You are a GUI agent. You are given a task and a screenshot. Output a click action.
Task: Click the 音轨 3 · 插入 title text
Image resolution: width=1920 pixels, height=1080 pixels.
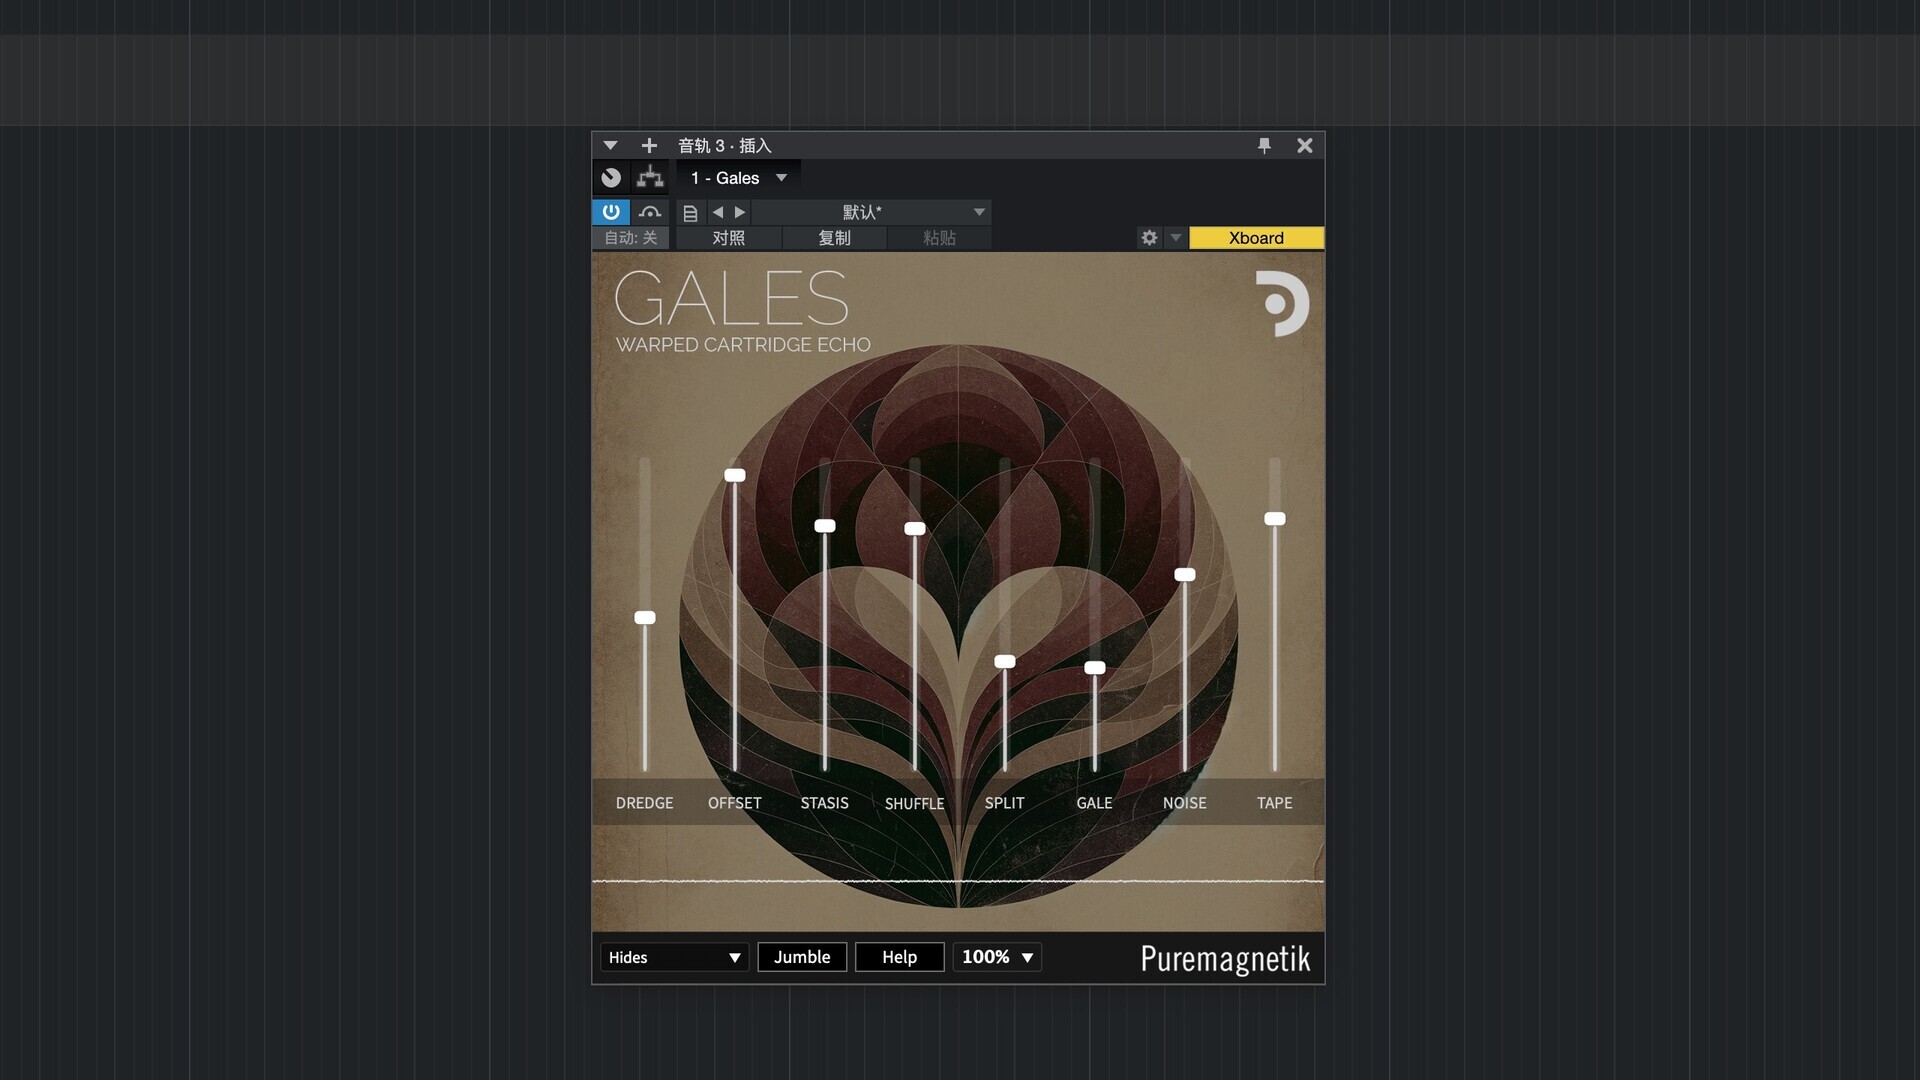pyautogui.click(x=725, y=146)
